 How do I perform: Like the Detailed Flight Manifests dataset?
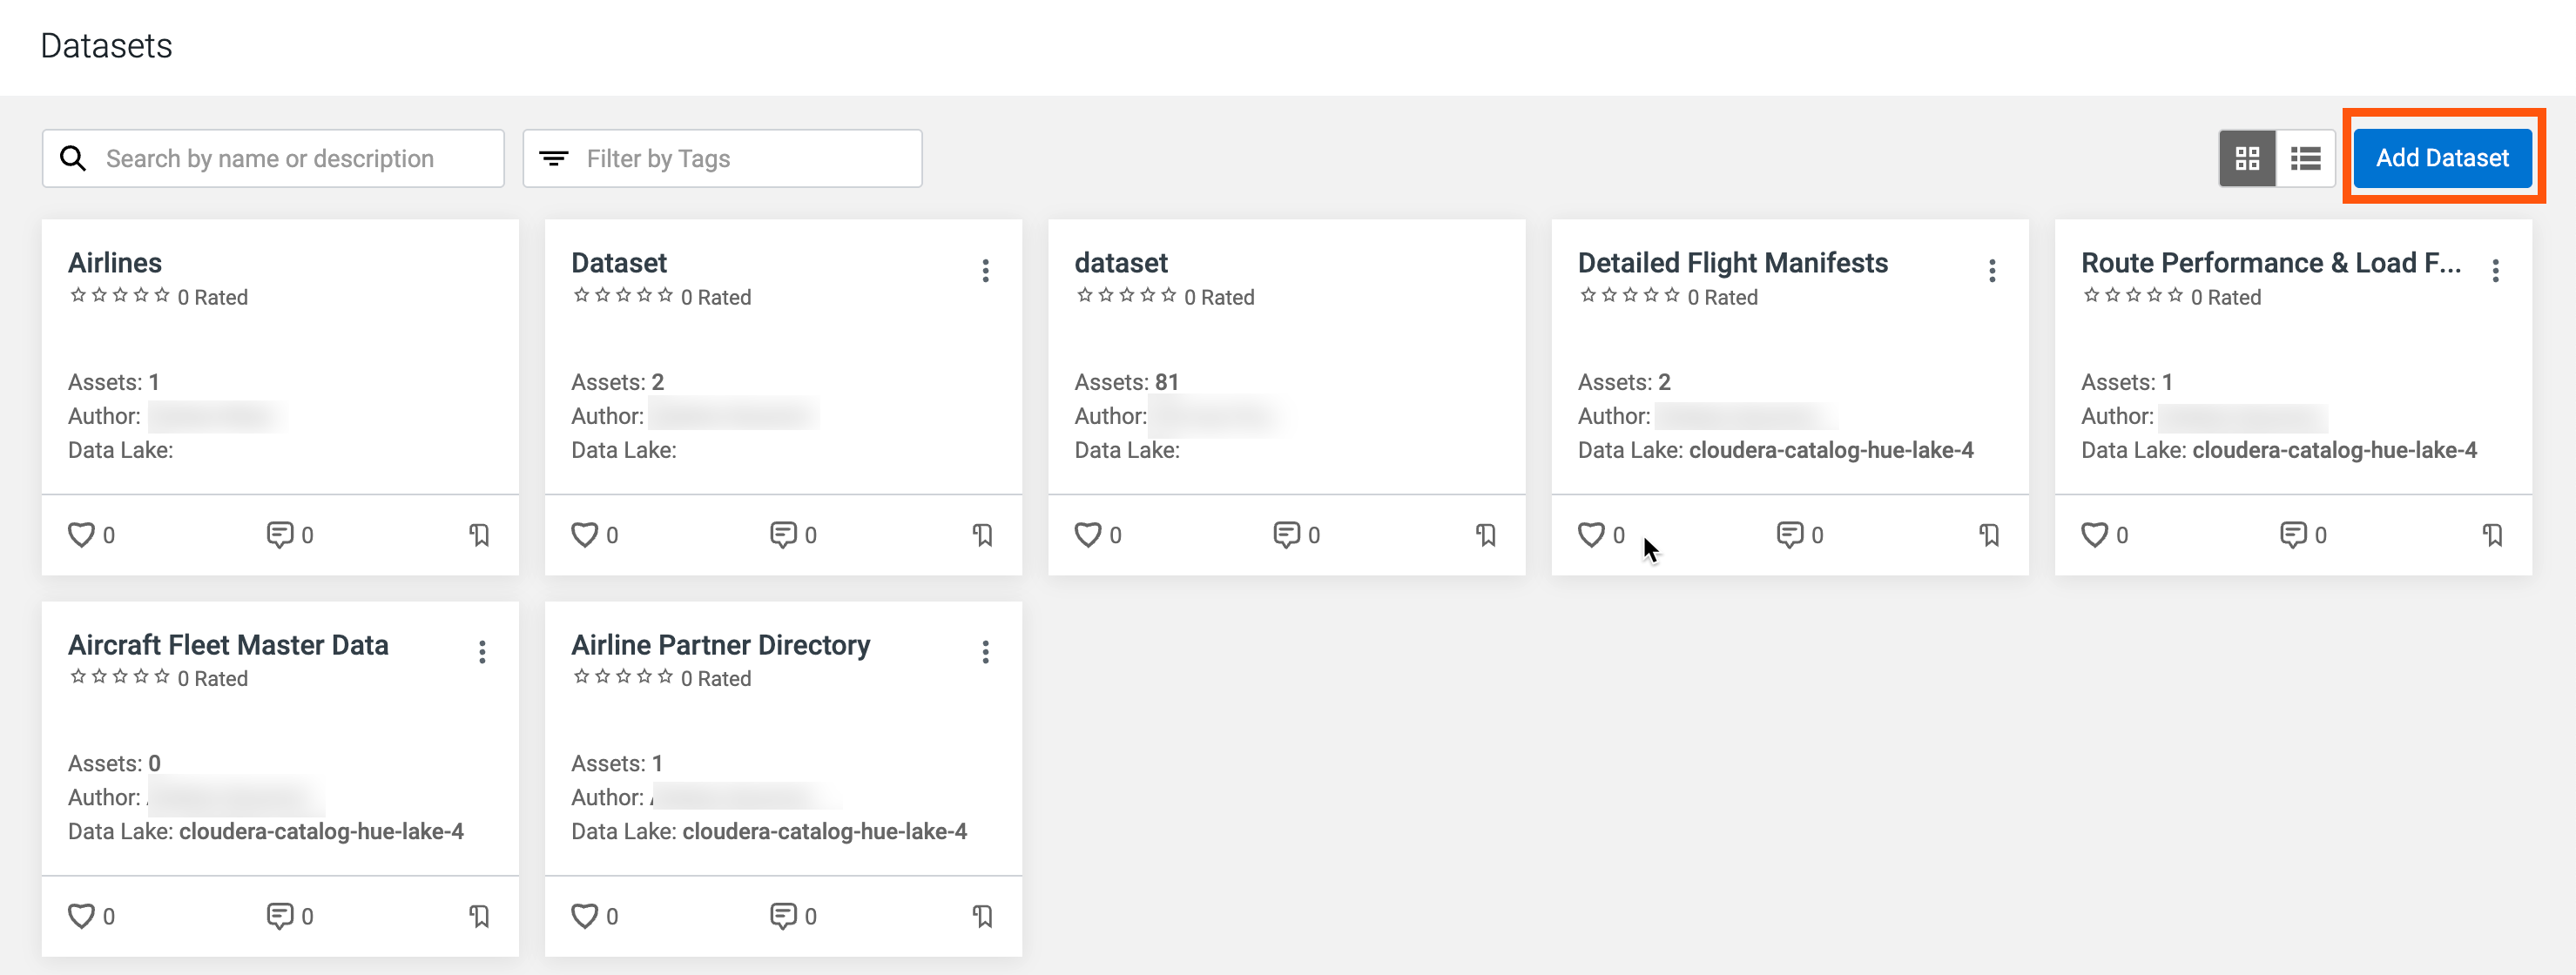tap(1590, 535)
